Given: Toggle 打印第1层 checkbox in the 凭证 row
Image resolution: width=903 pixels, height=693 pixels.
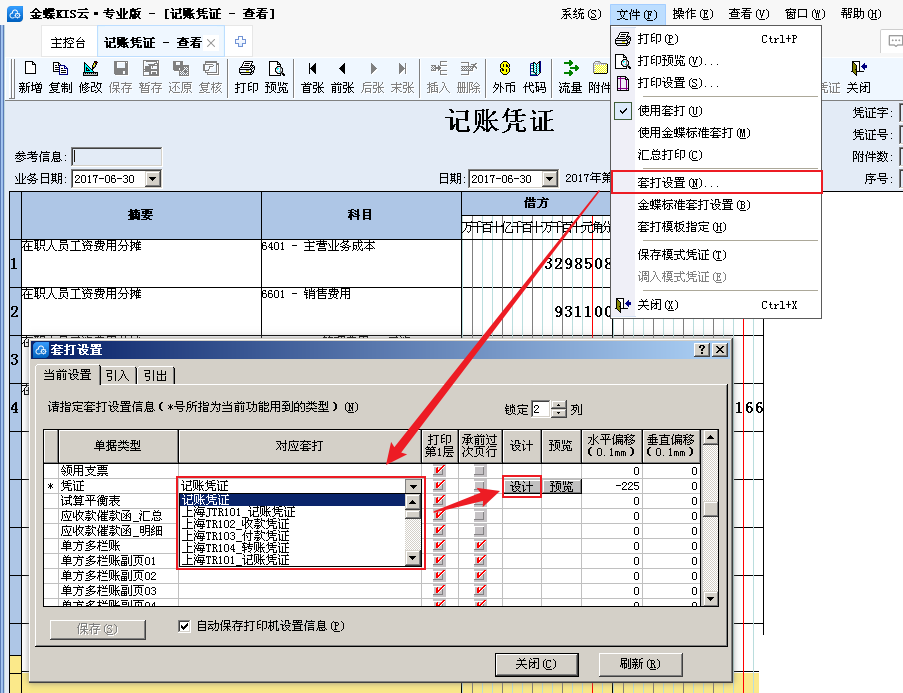Looking at the screenshot, I should [439, 486].
